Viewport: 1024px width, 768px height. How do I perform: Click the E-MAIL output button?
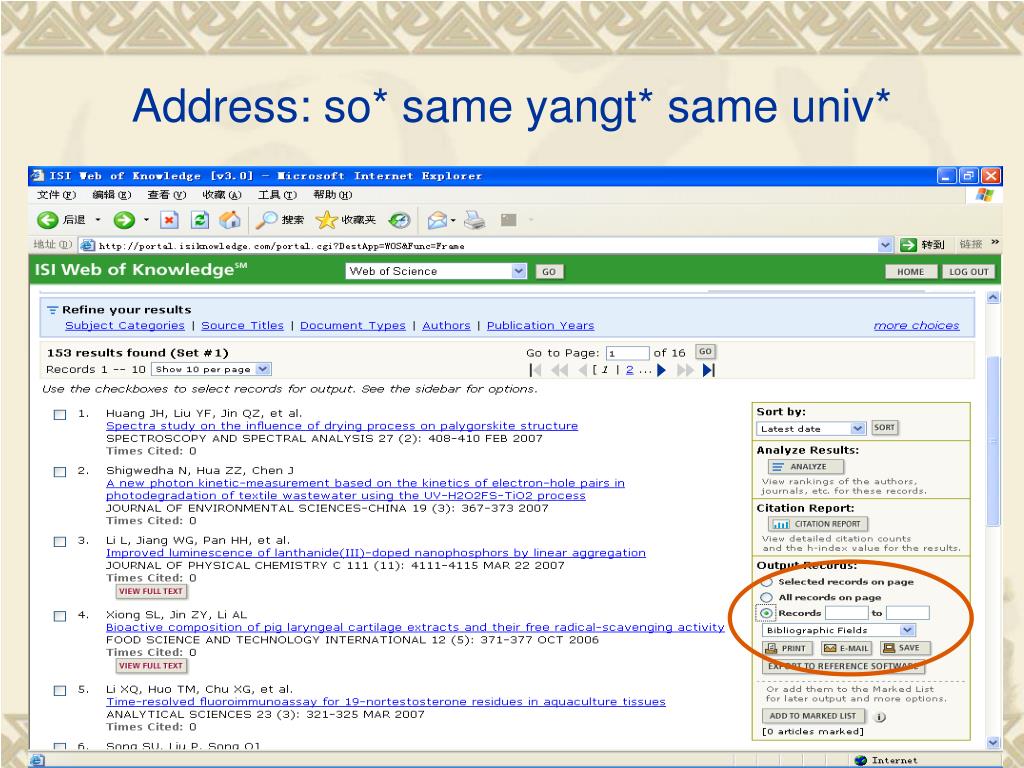(846, 648)
